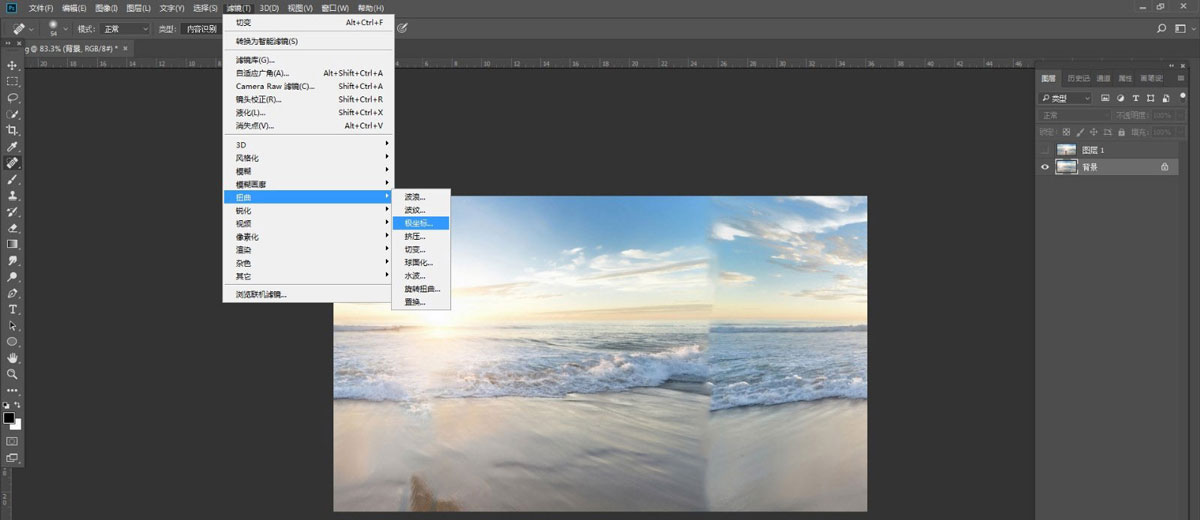Viewport: 1200px width, 520px height.
Task: Select the 图层 1 layer thumbnail
Action: tap(1067, 150)
